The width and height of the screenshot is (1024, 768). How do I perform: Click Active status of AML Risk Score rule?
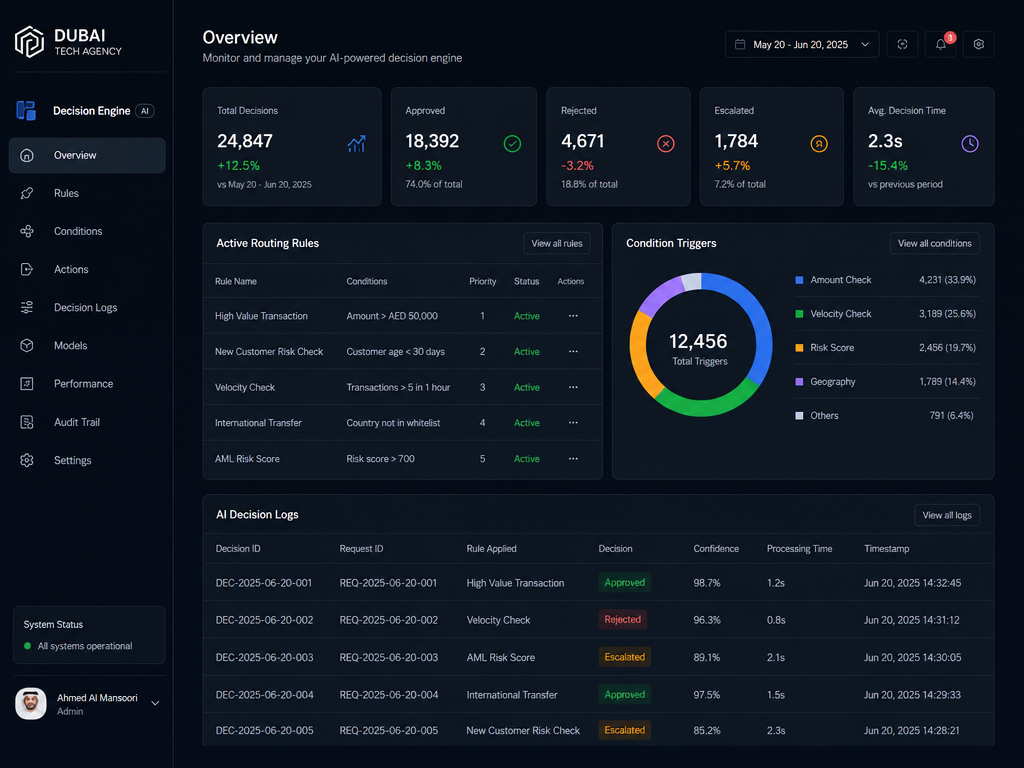coord(526,459)
